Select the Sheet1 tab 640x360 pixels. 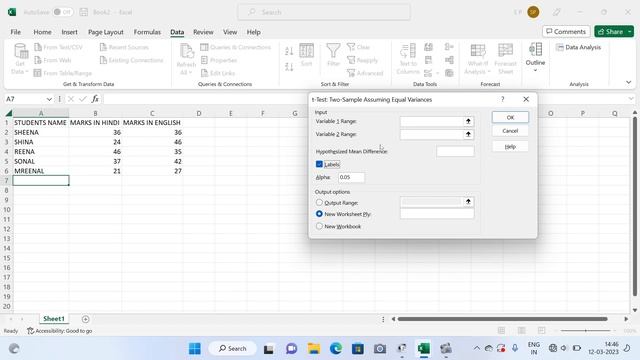[x=54, y=319]
